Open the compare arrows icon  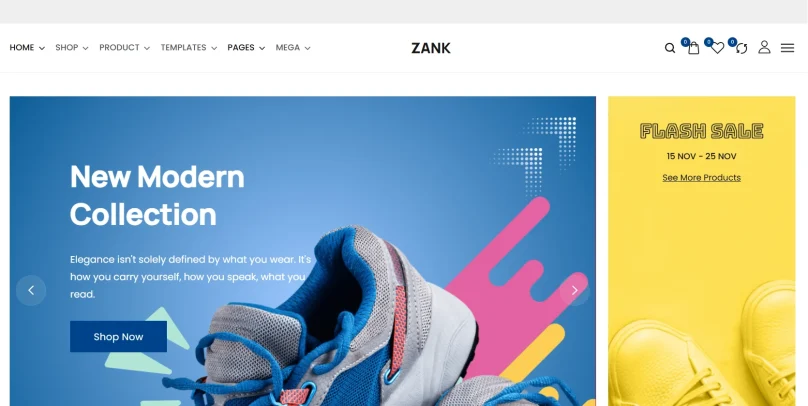coord(742,48)
